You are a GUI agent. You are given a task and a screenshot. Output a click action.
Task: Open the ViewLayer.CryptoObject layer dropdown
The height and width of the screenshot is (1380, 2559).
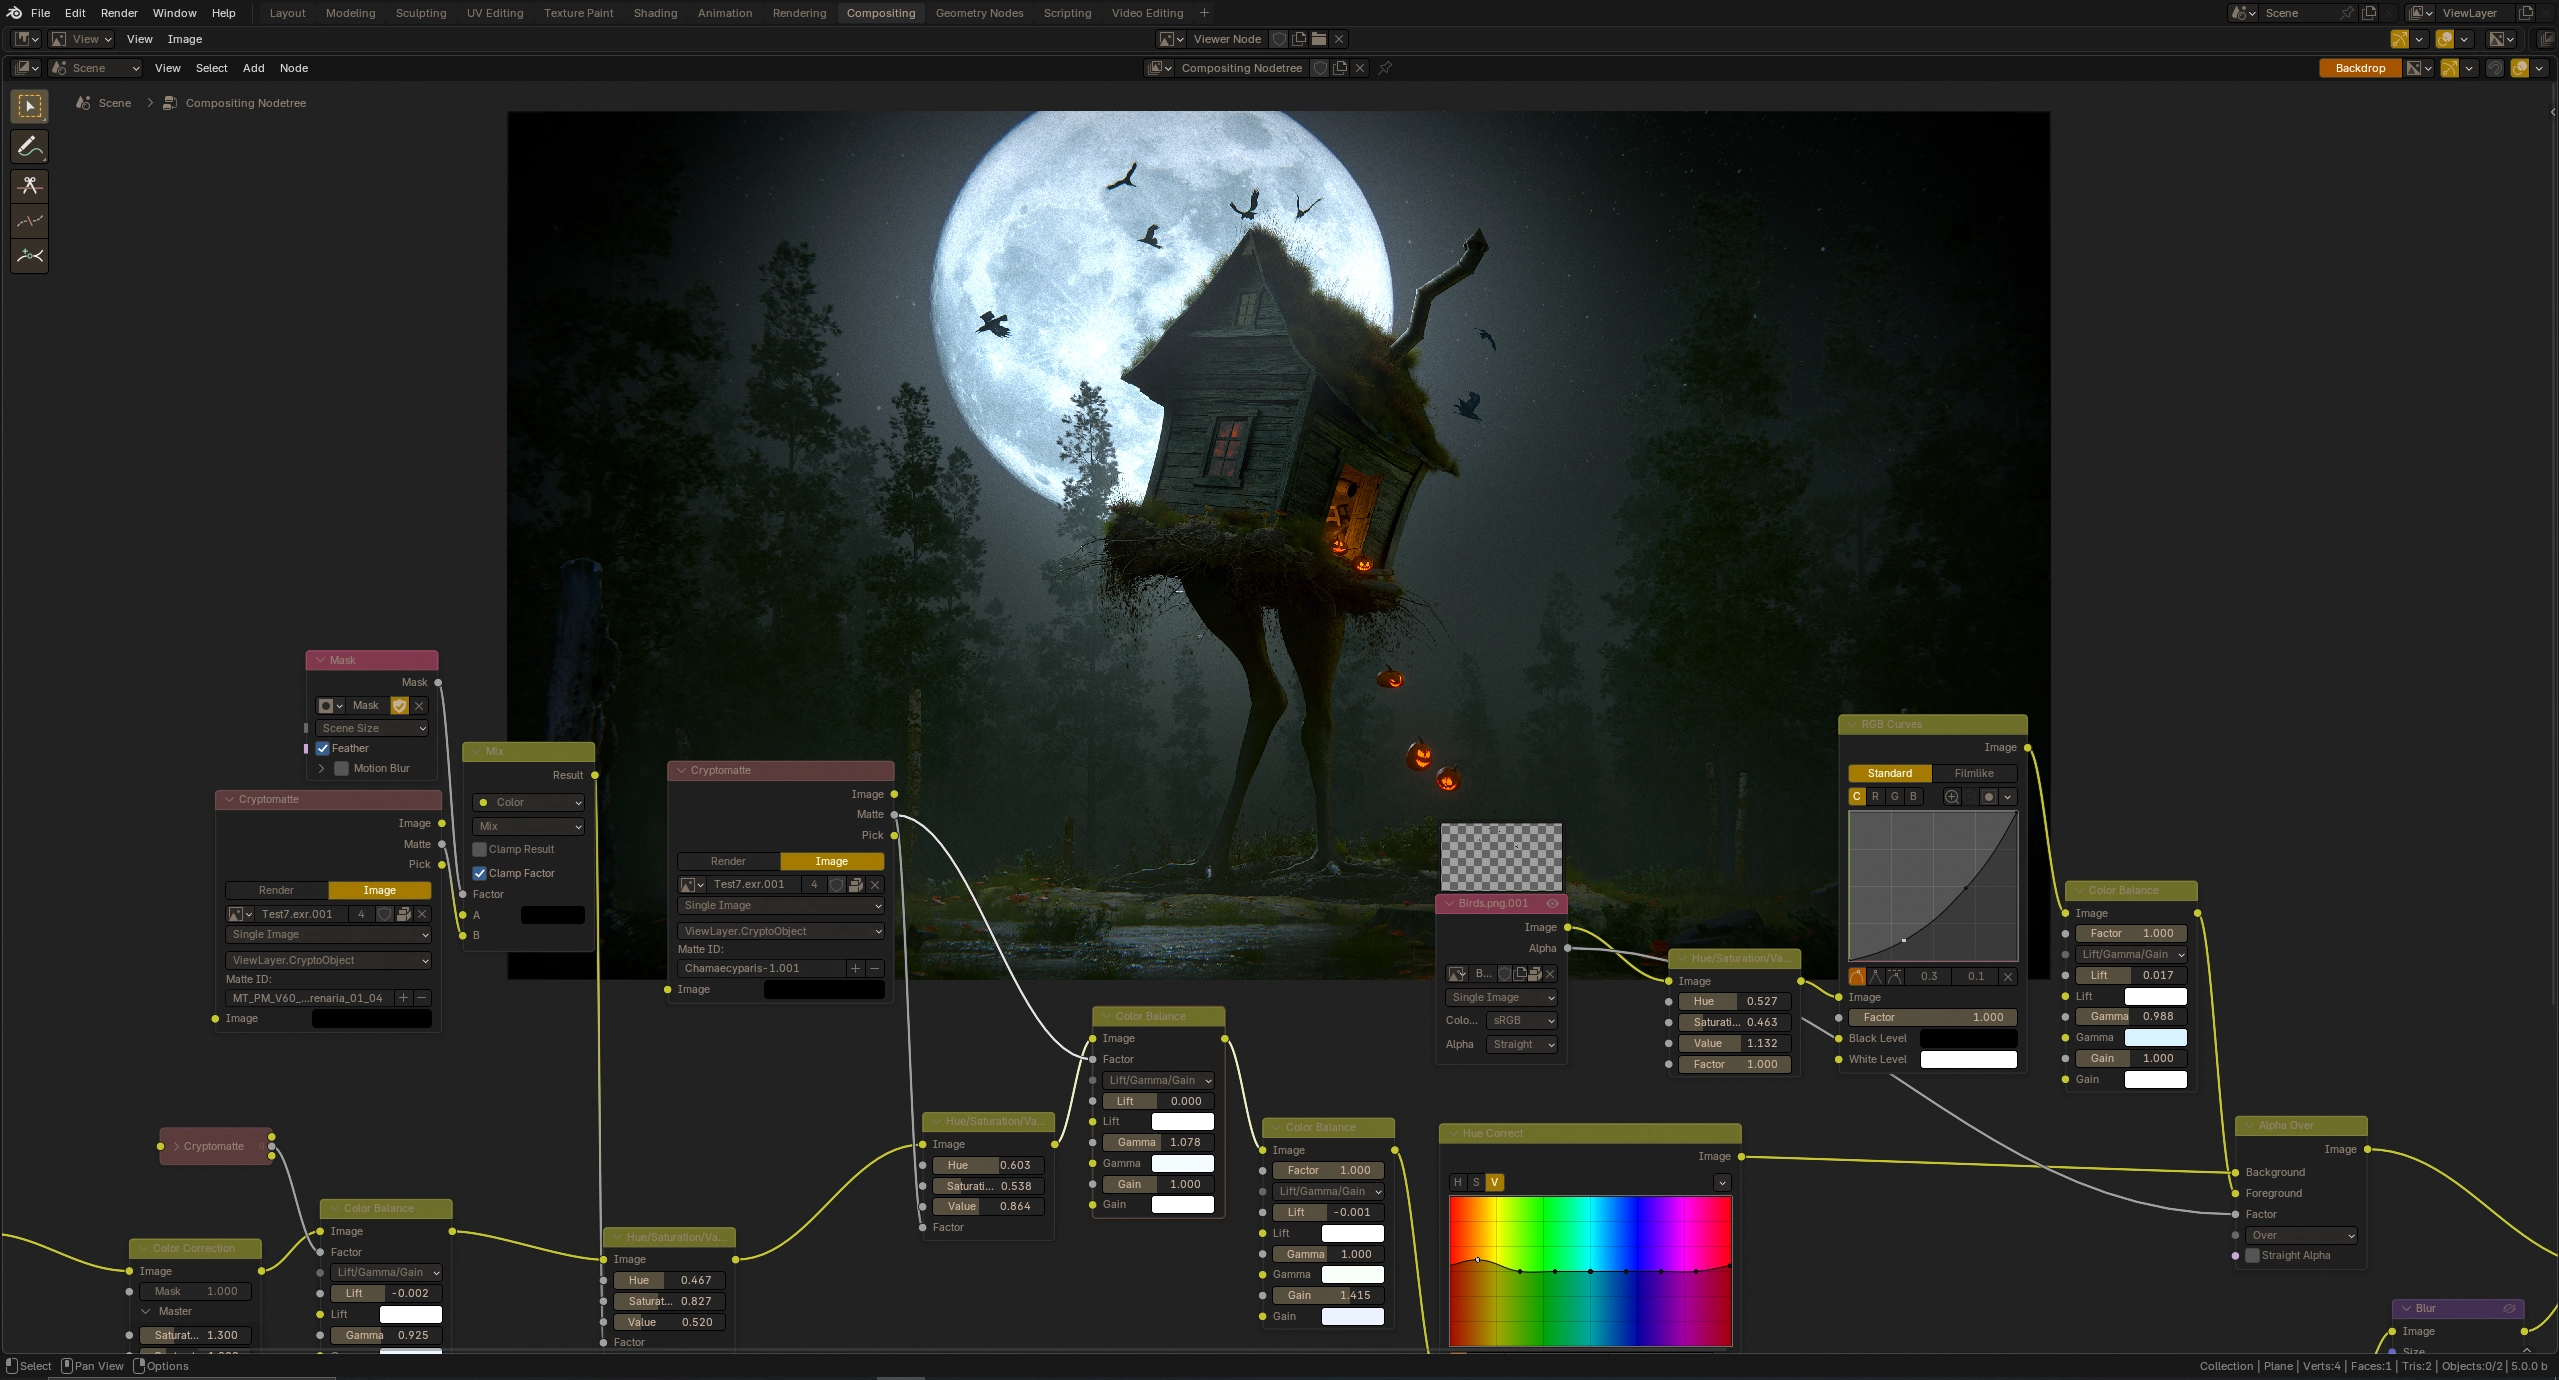point(780,931)
